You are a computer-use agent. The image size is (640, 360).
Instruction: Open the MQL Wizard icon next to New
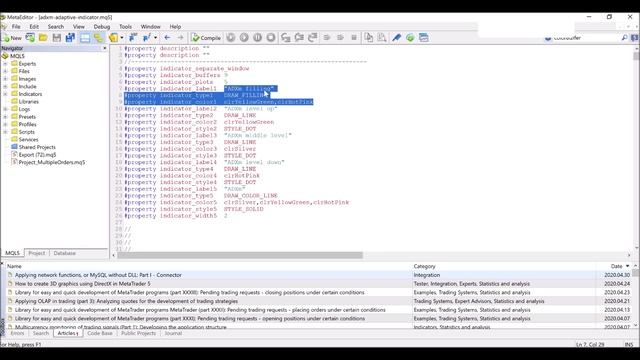pyautogui.click(x=30, y=38)
